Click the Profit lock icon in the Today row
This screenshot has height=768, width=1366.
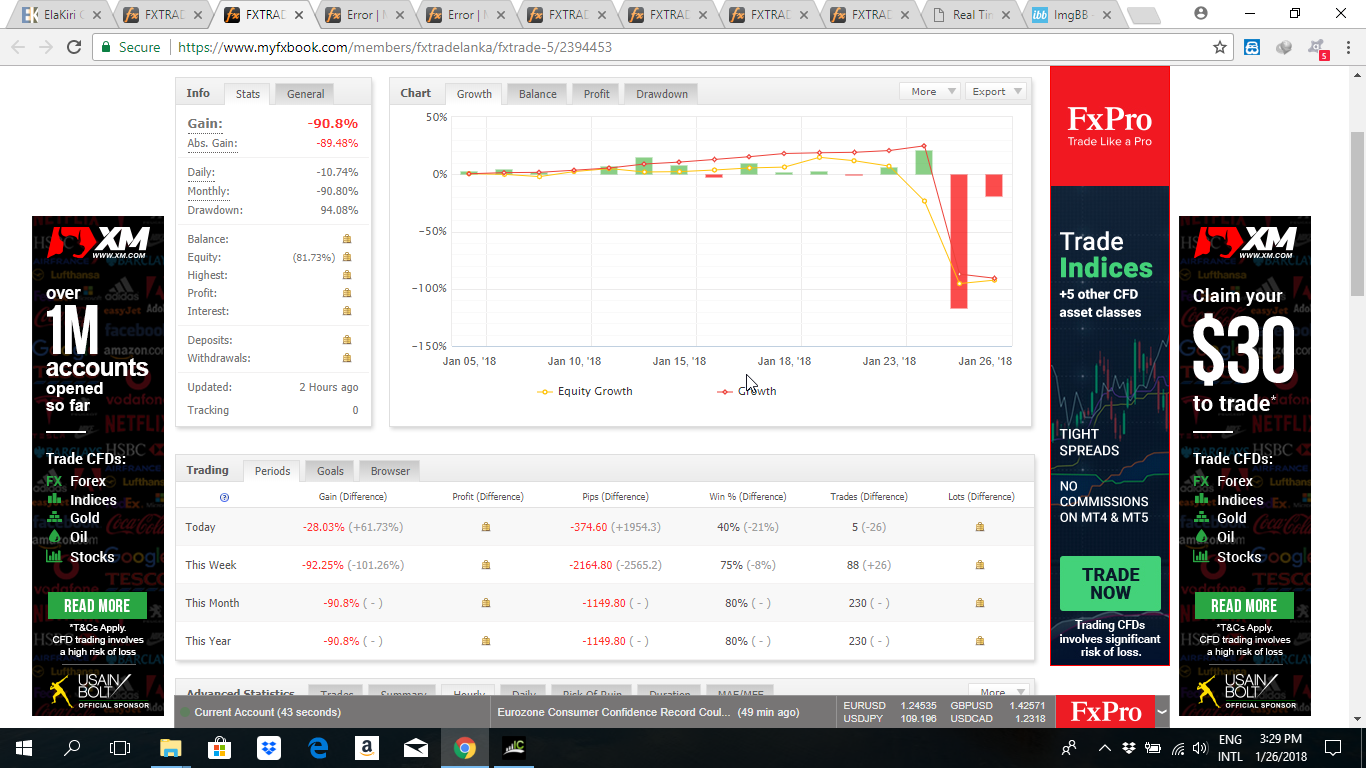click(486, 527)
